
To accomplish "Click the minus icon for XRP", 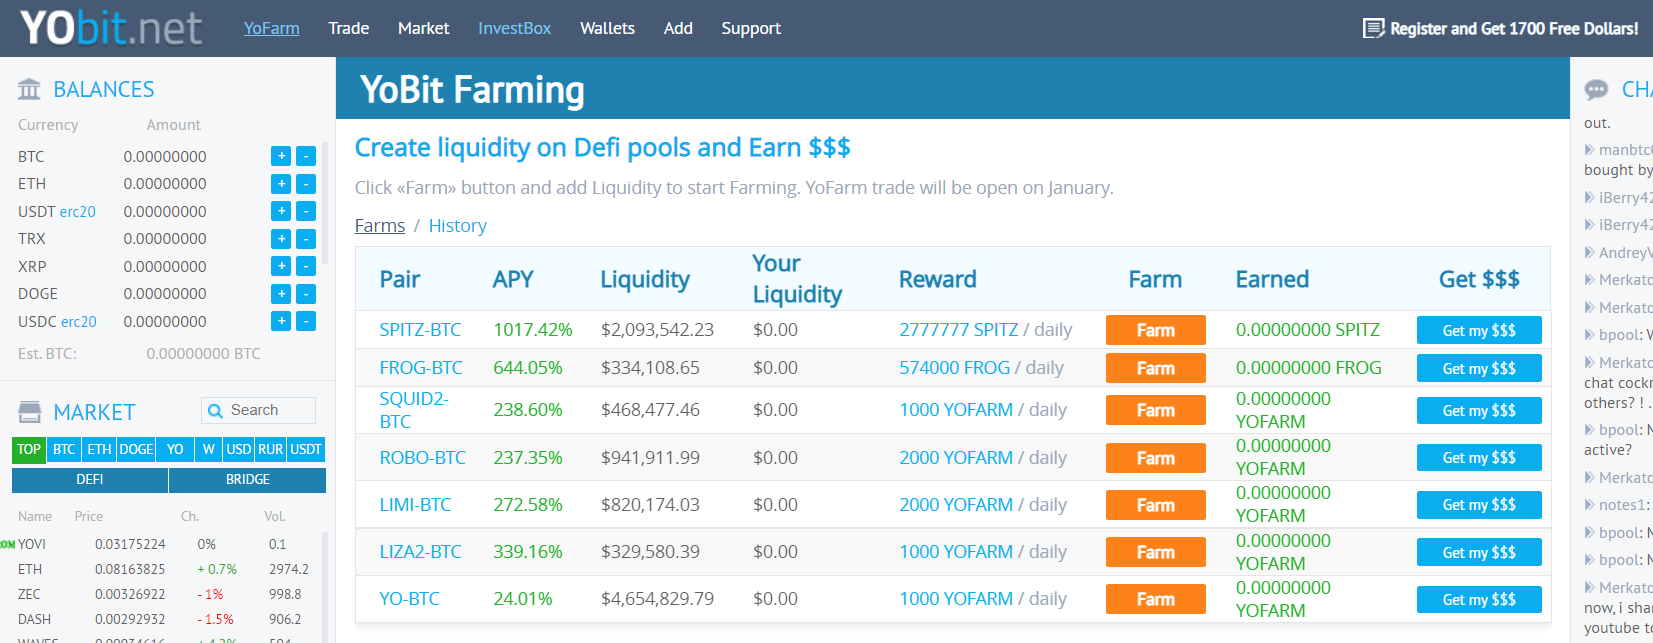I will tap(306, 266).
